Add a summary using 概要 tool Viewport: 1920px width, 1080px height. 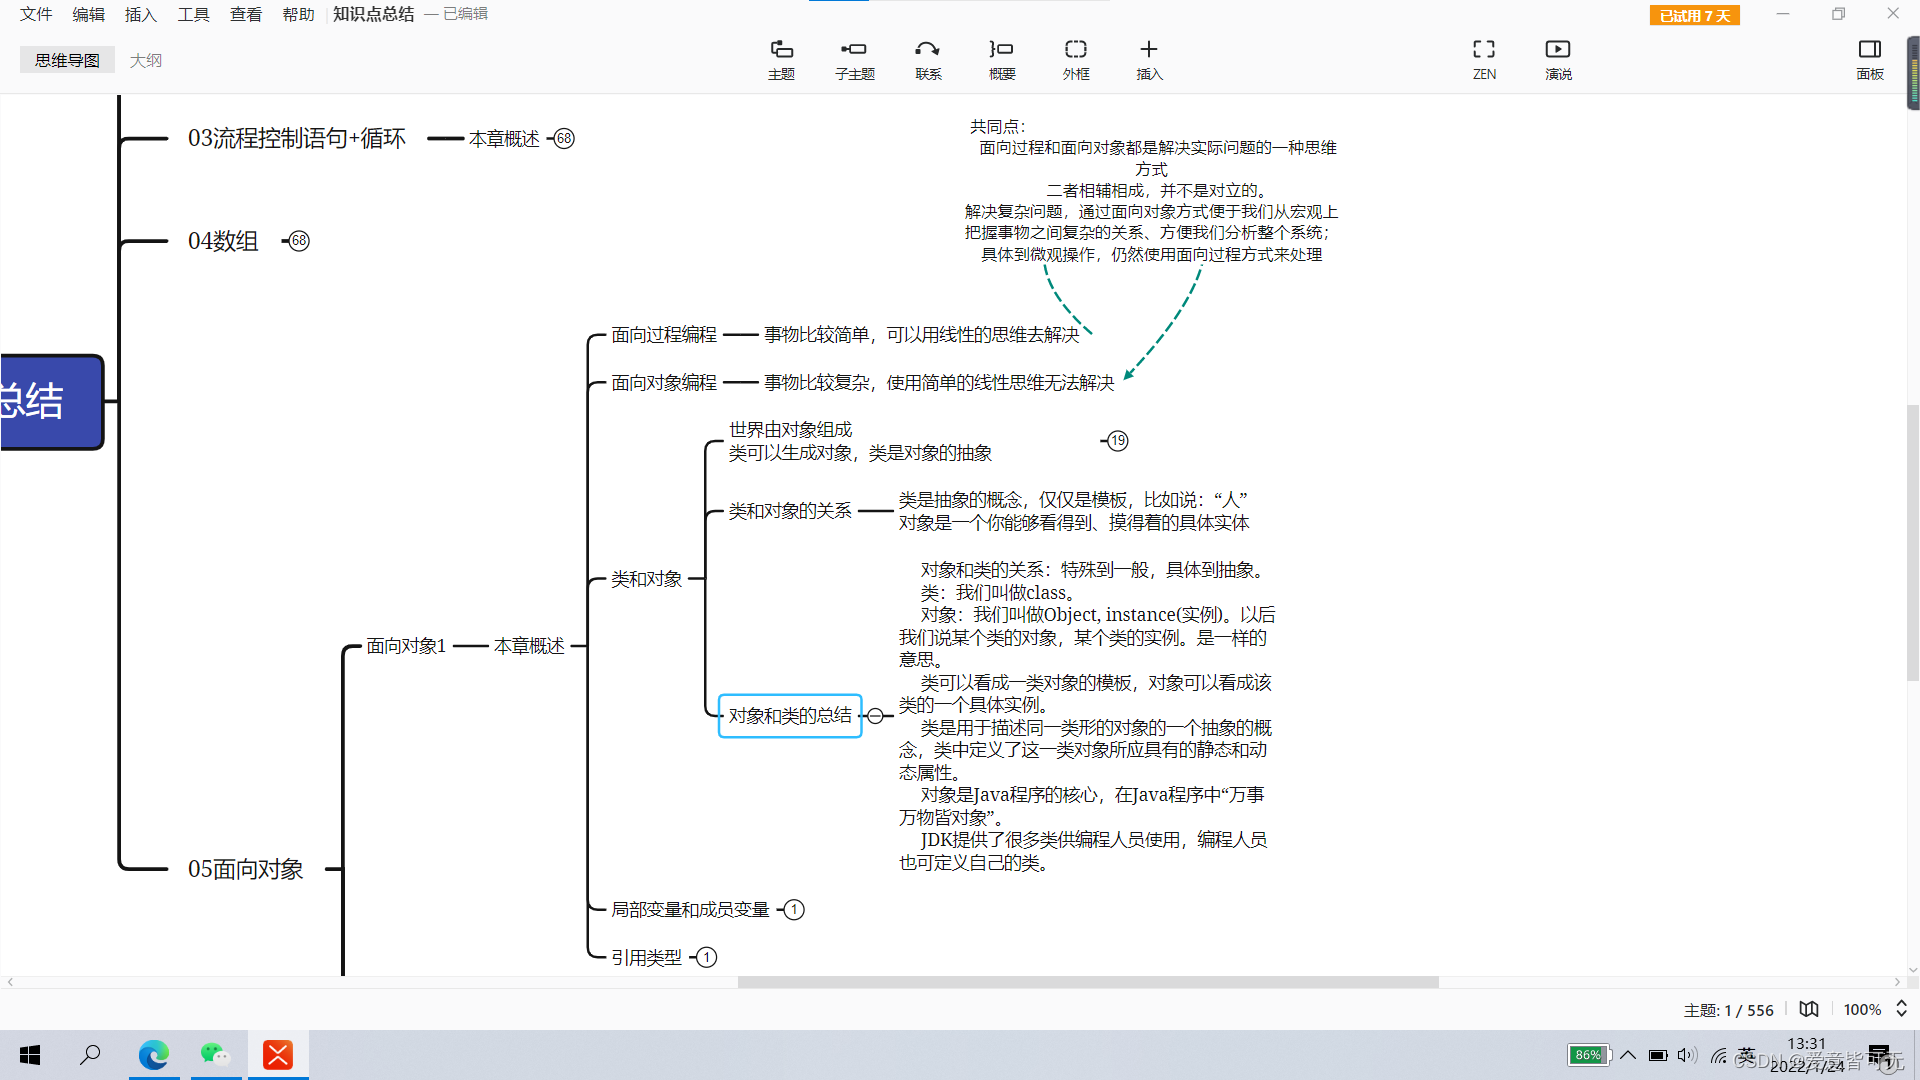click(1002, 59)
